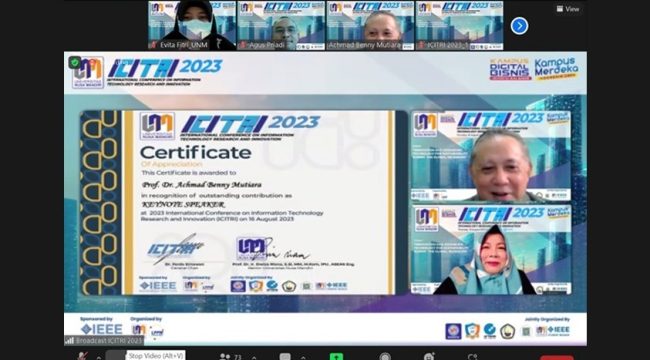Image resolution: width=650 pixels, height=360 pixels.
Task: Open the Chat panel
Action: click(285, 357)
